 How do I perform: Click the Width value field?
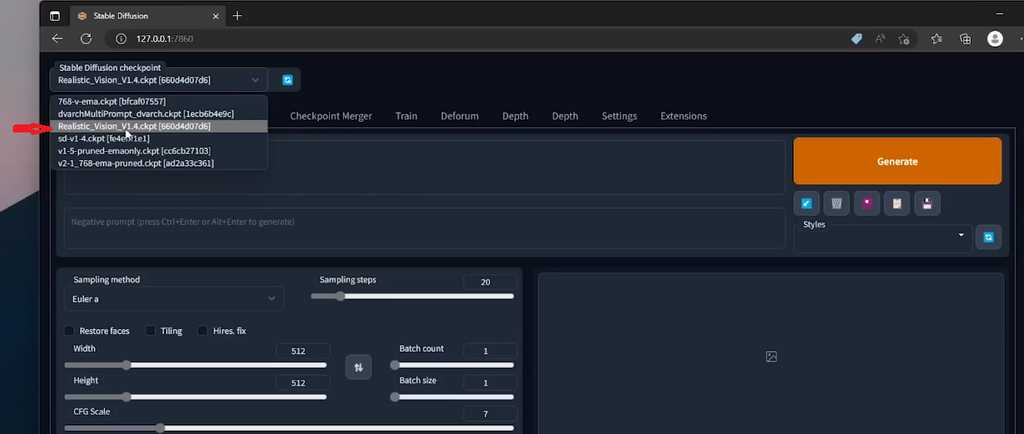[x=302, y=351]
